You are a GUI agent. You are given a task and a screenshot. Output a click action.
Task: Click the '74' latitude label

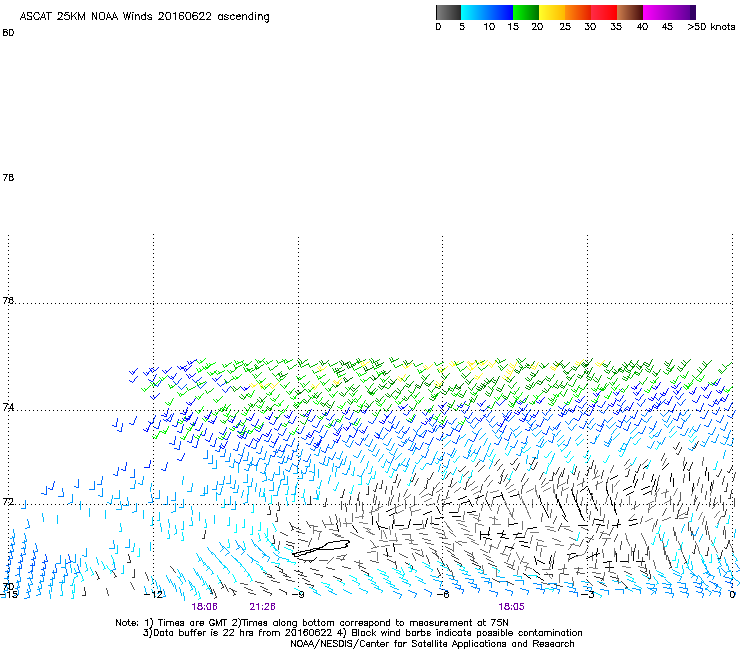pyautogui.click(x=8, y=407)
